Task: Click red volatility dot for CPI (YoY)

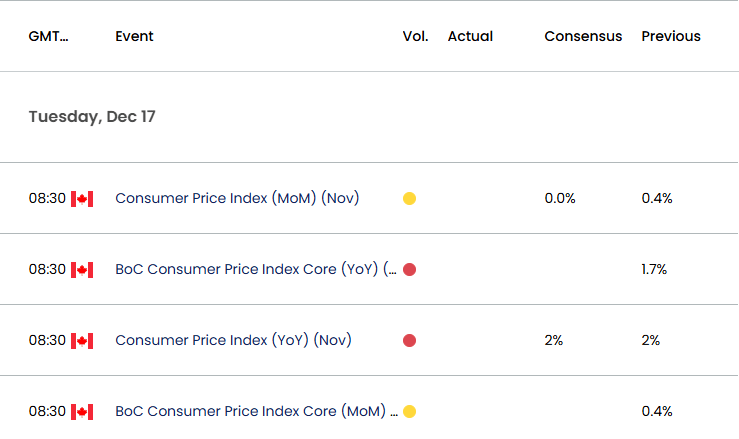Action: 410,340
